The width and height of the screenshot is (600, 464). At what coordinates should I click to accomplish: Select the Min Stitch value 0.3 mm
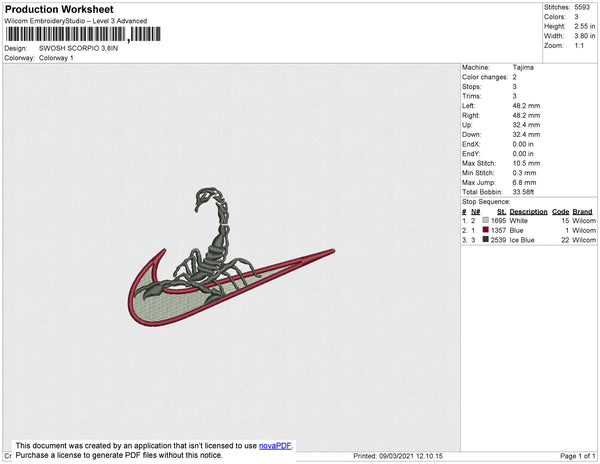point(524,173)
